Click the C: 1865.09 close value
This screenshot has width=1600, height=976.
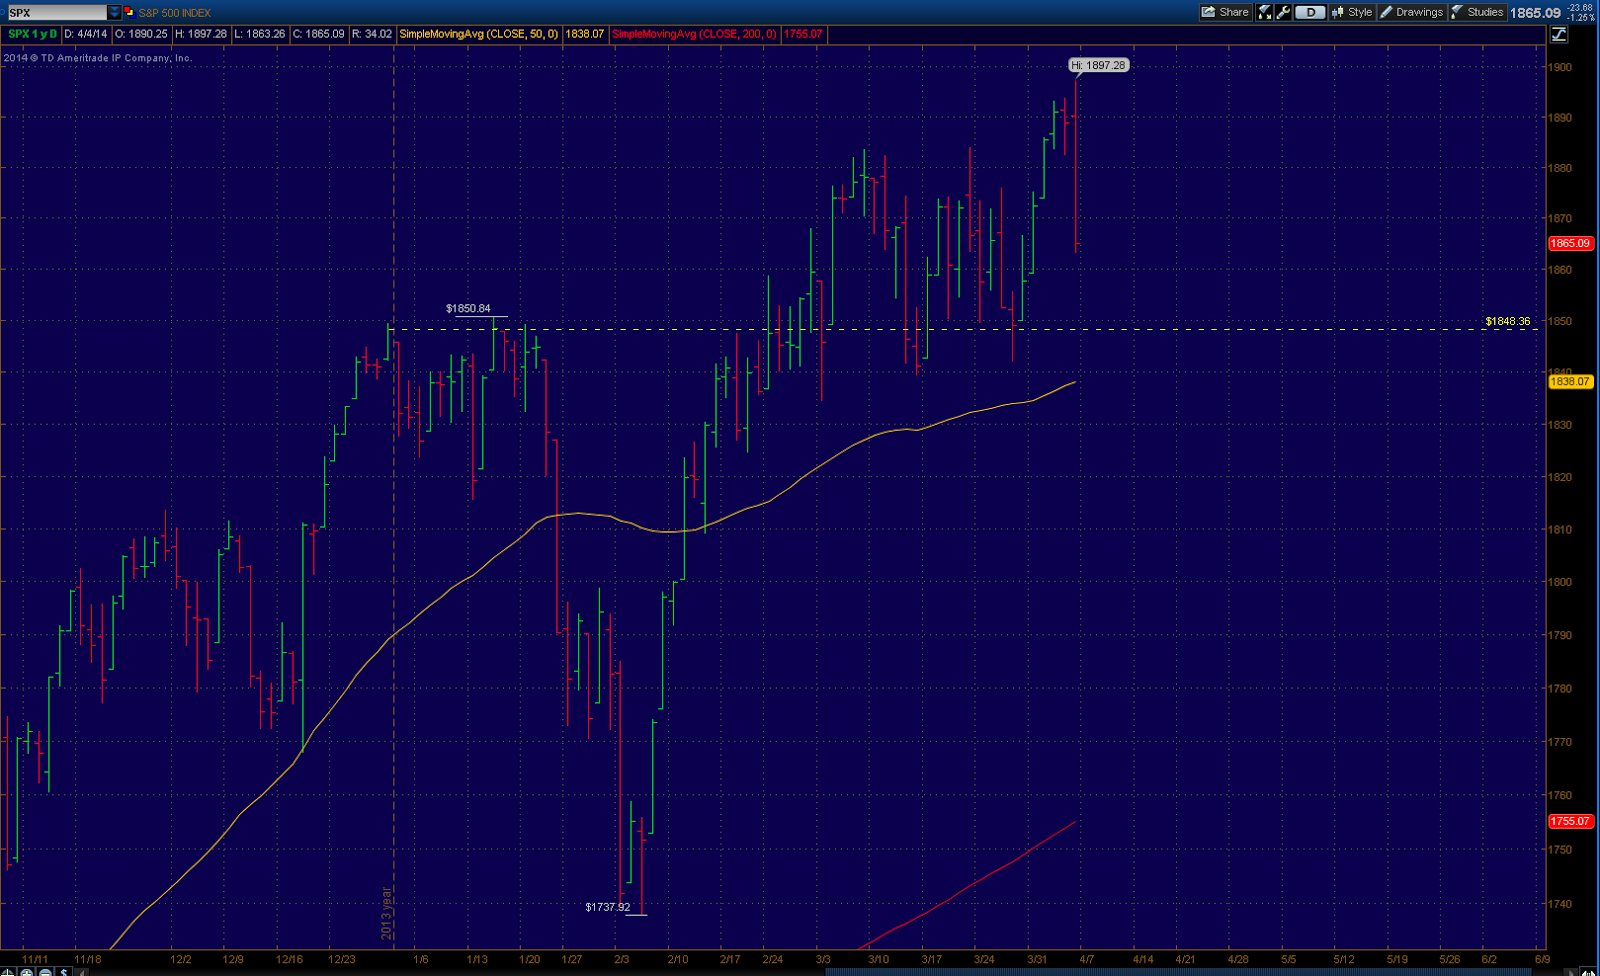click(318, 34)
